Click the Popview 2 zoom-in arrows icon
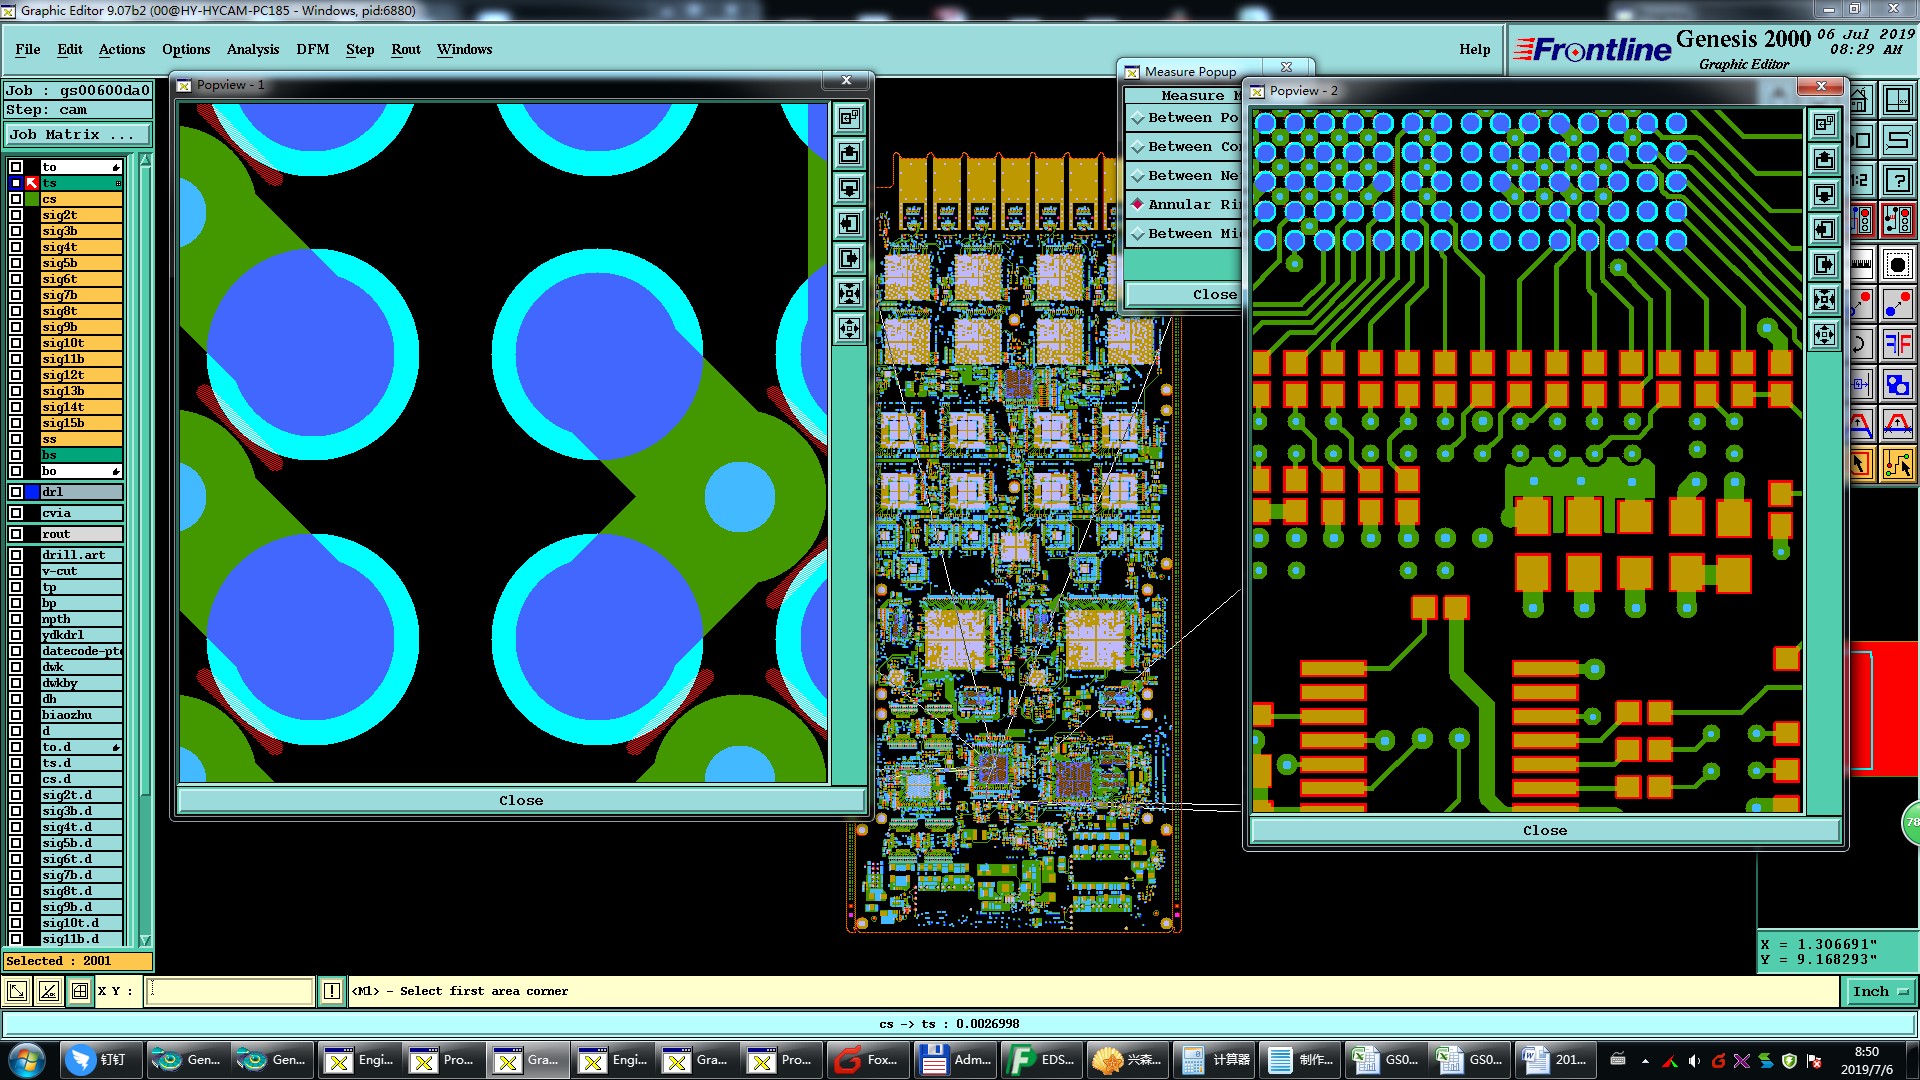This screenshot has width=1920, height=1080. click(x=1824, y=299)
